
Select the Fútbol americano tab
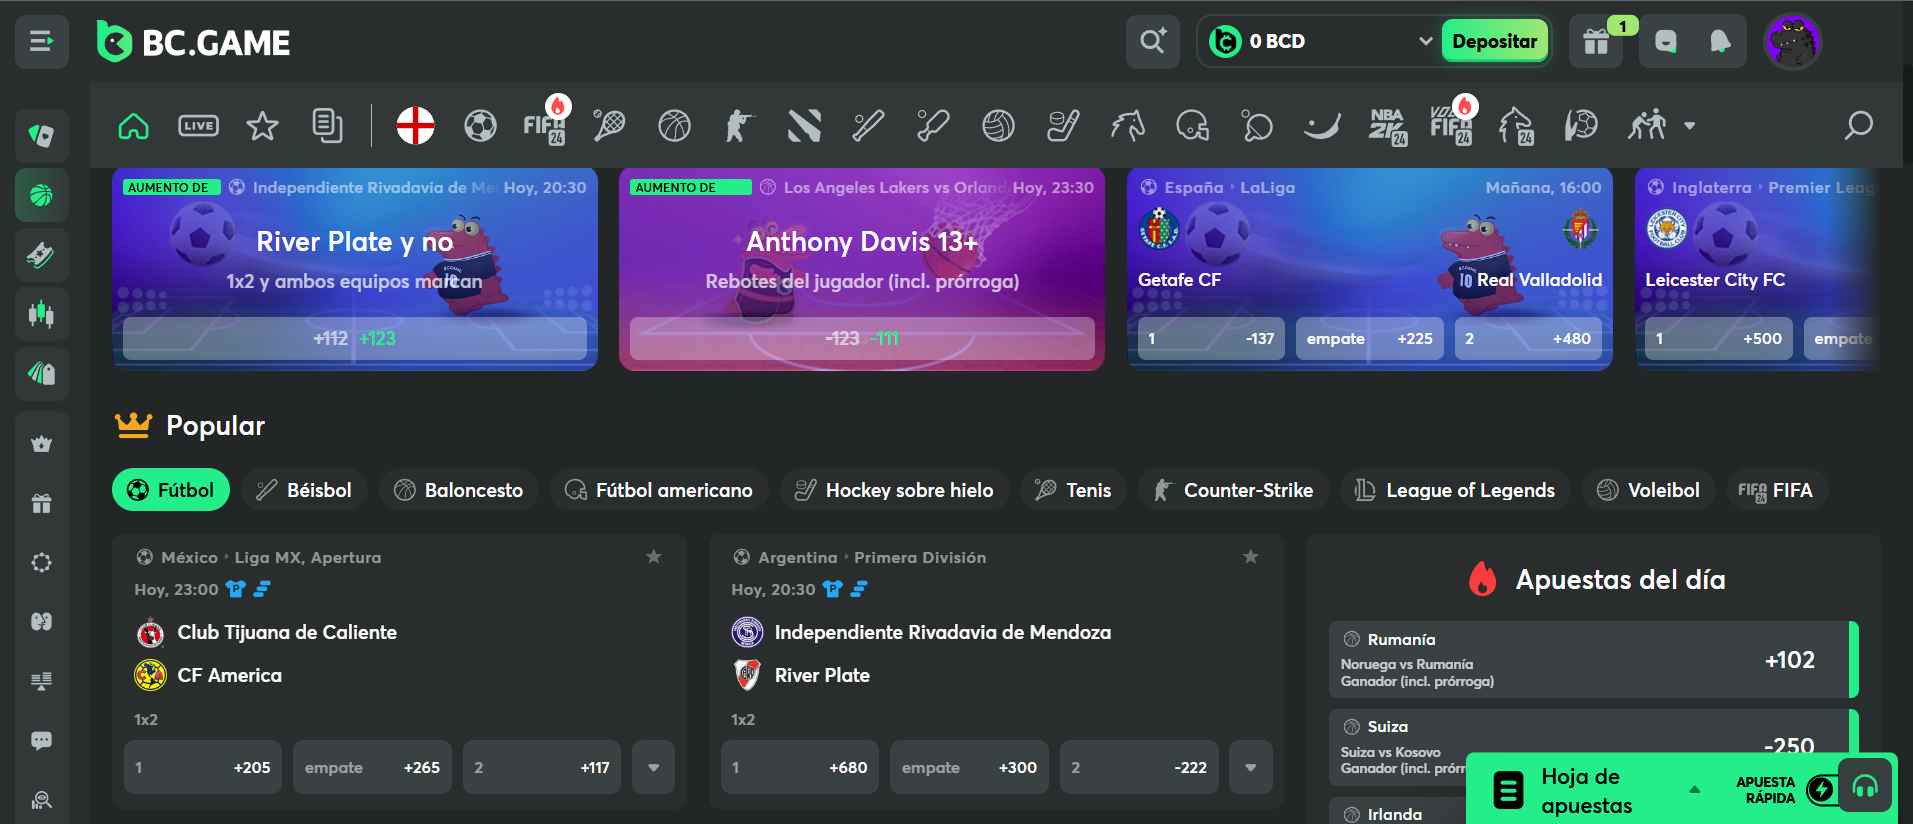tap(659, 490)
